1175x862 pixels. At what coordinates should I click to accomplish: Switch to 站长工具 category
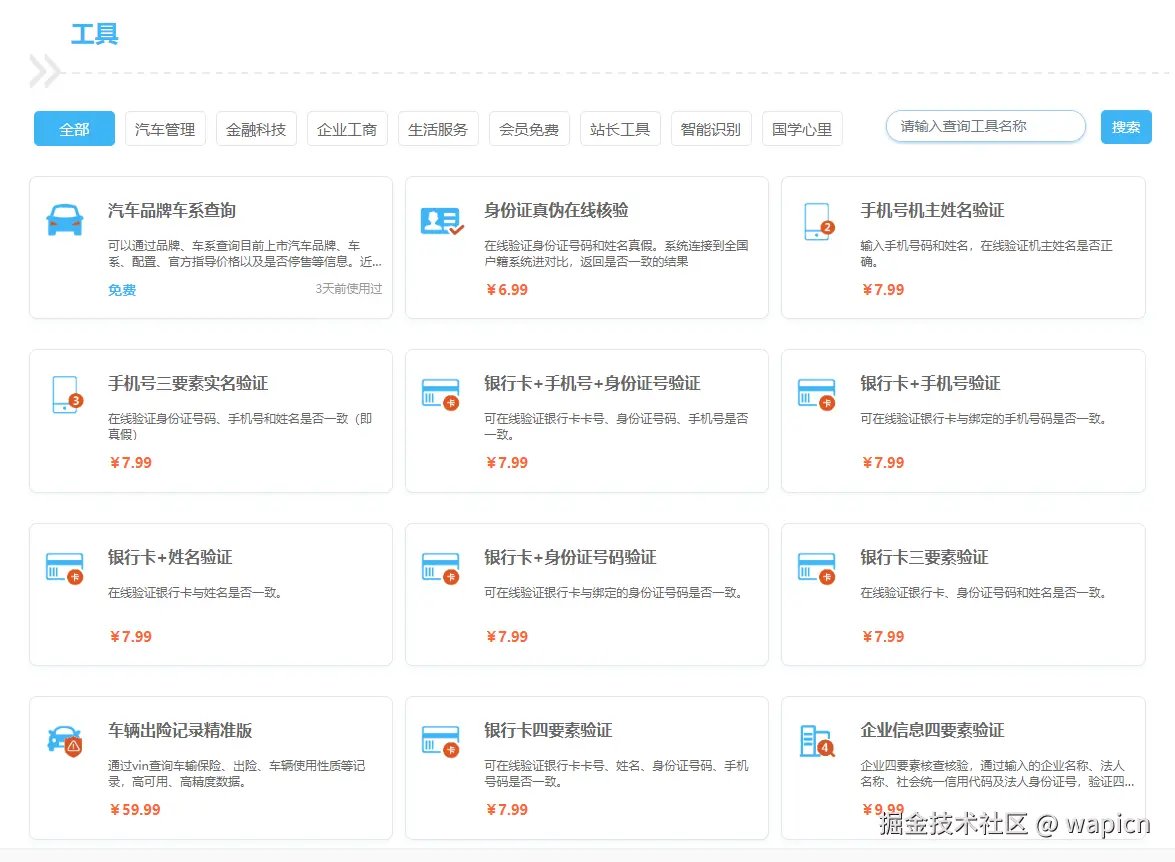coord(620,128)
